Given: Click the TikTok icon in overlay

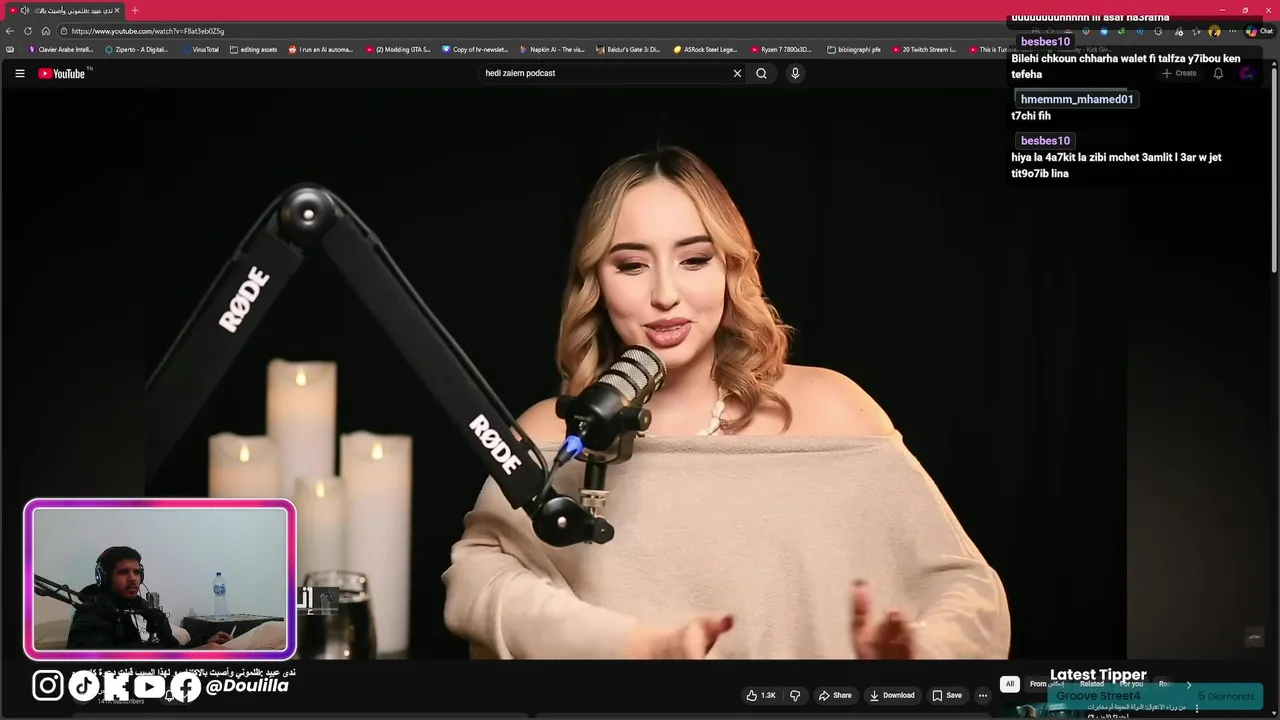Looking at the screenshot, I should (x=83, y=685).
